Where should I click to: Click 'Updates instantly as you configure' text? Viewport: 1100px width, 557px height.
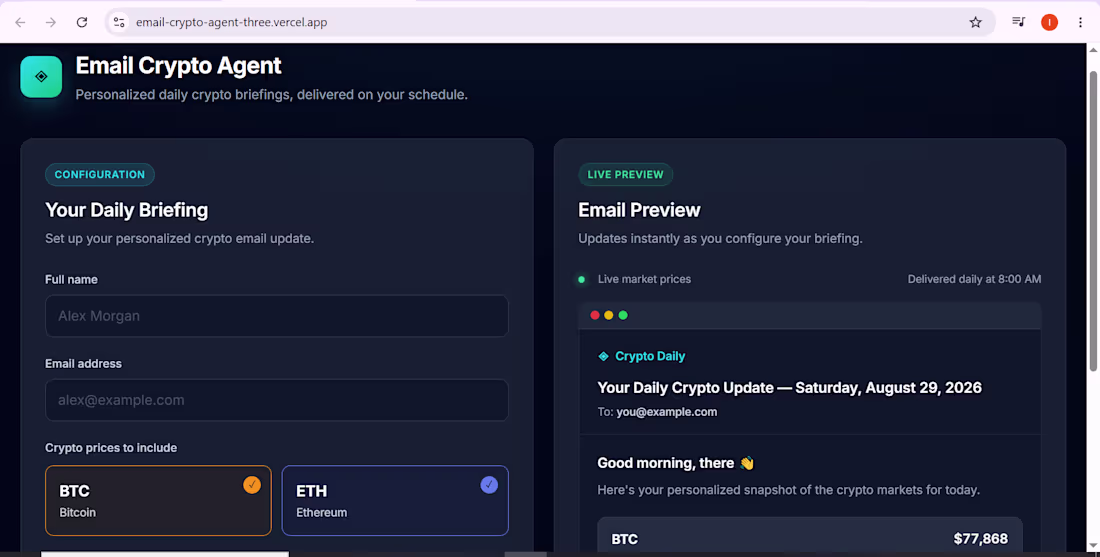(720, 239)
